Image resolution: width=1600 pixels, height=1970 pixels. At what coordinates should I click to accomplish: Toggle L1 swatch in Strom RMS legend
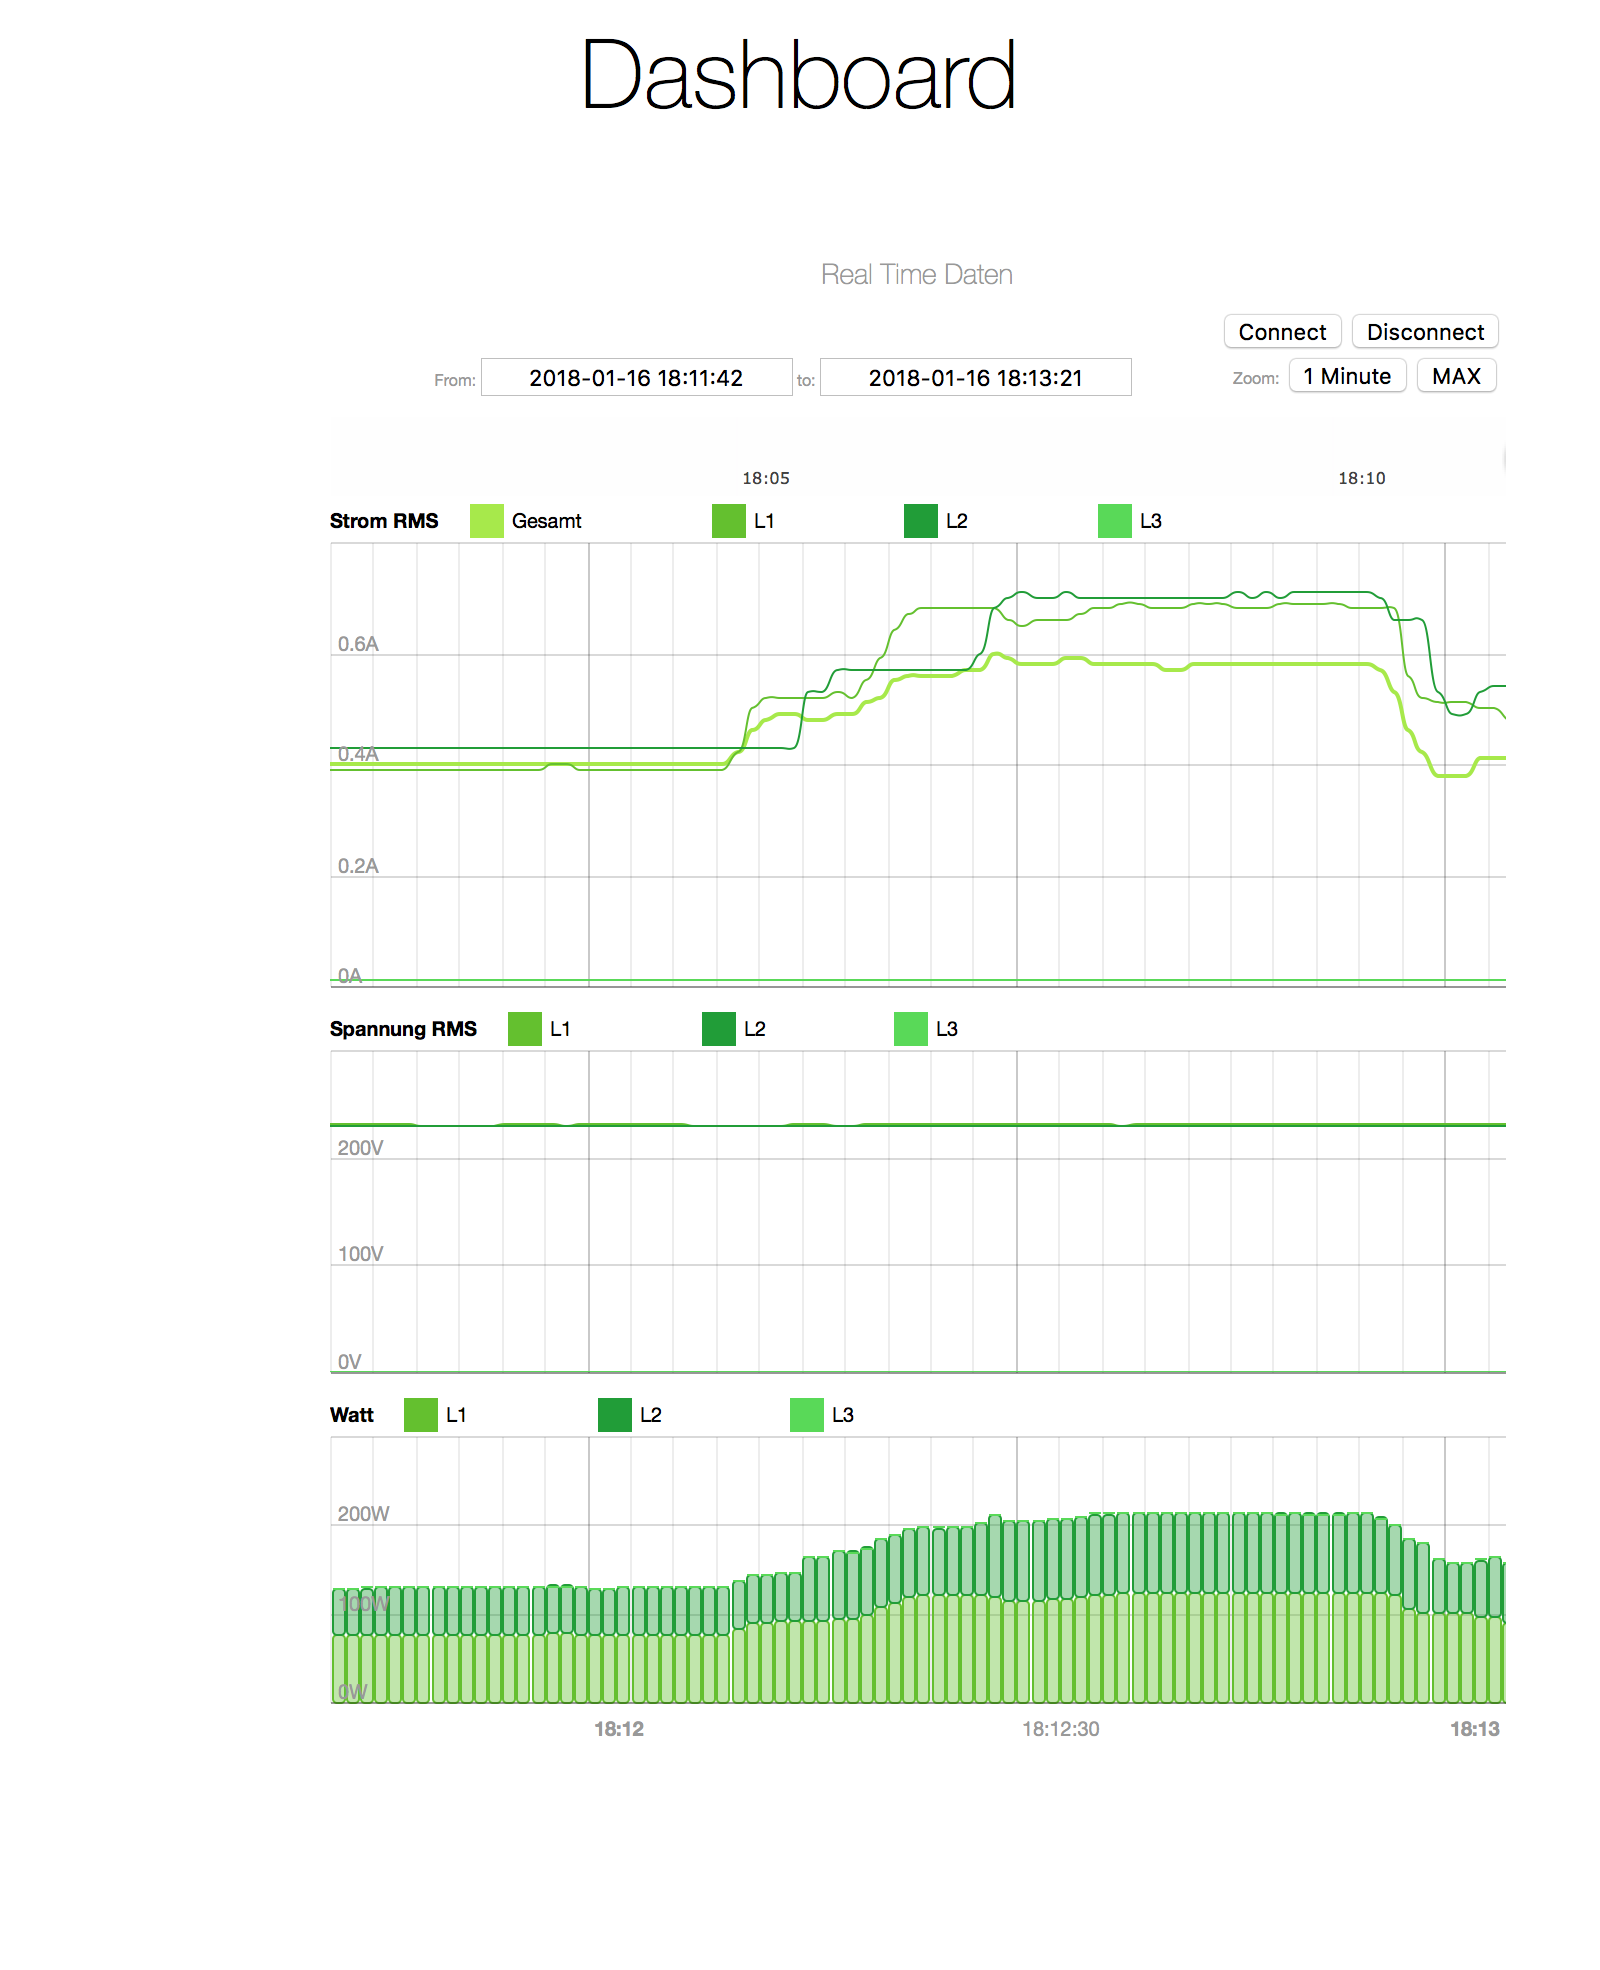(729, 521)
